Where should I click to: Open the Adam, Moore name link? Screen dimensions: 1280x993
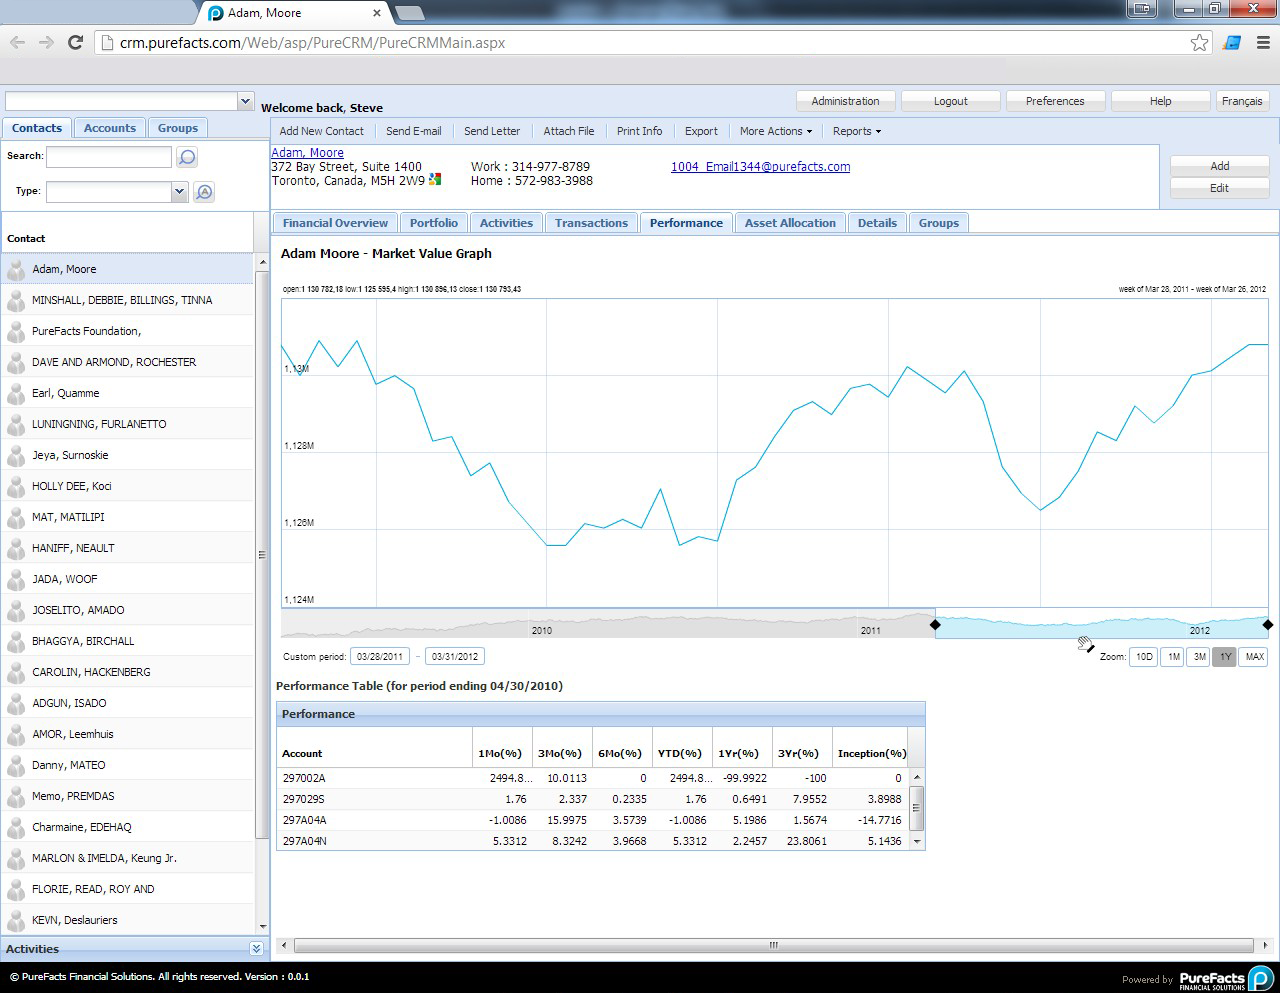pyautogui.click(x=308, y=153)
